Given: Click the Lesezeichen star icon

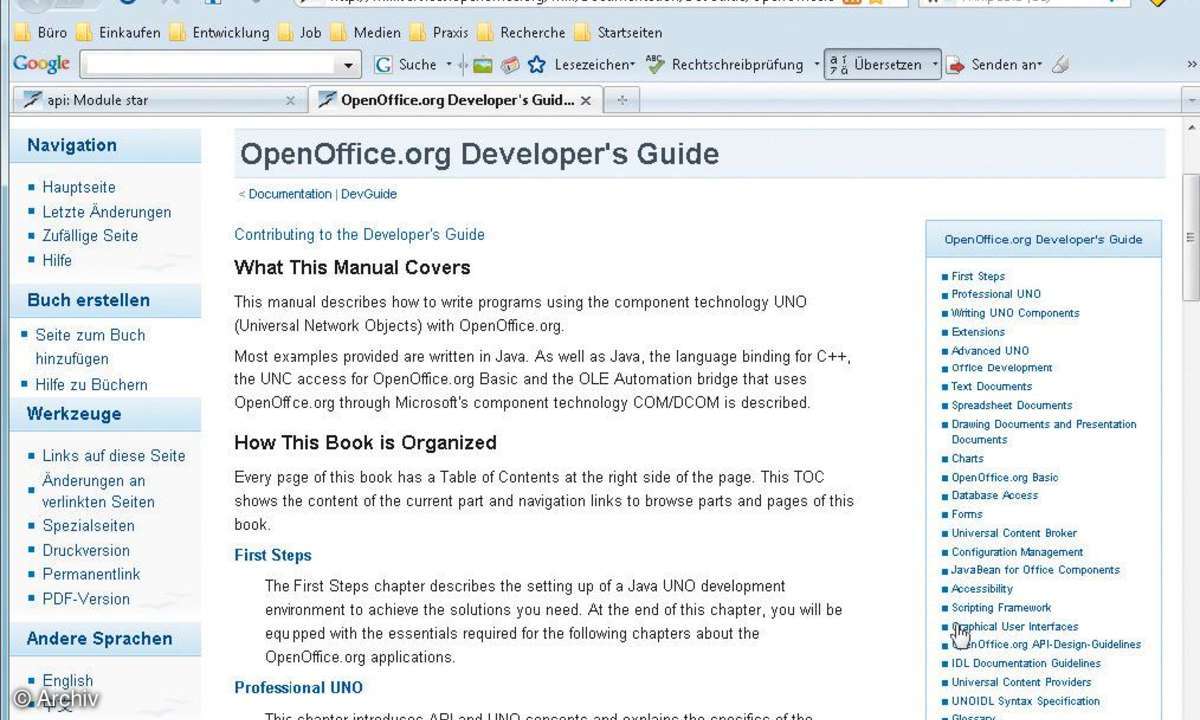Looking at the screenshot, I should coord(537,65).
